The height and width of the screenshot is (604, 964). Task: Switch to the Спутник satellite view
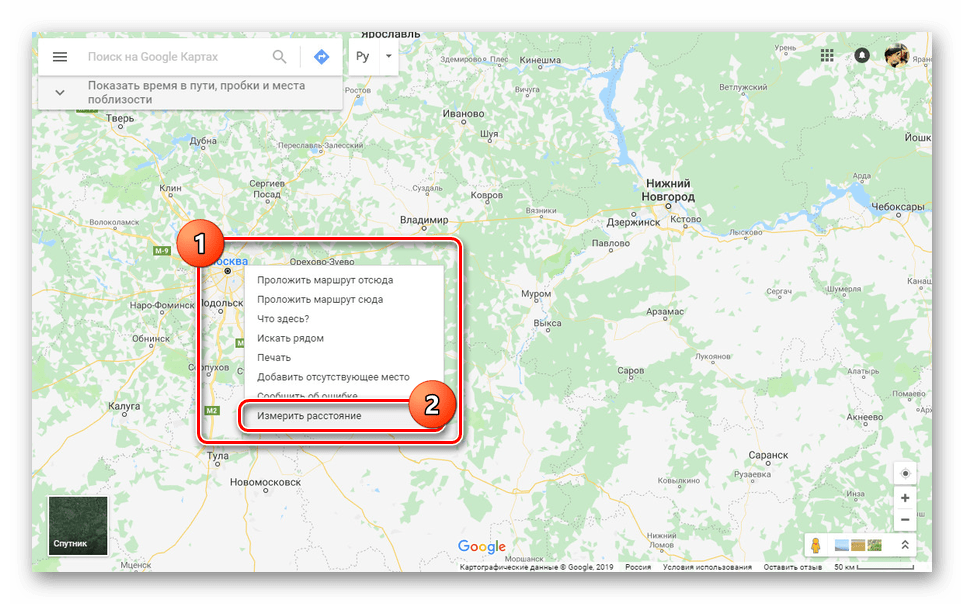[77, 526]
